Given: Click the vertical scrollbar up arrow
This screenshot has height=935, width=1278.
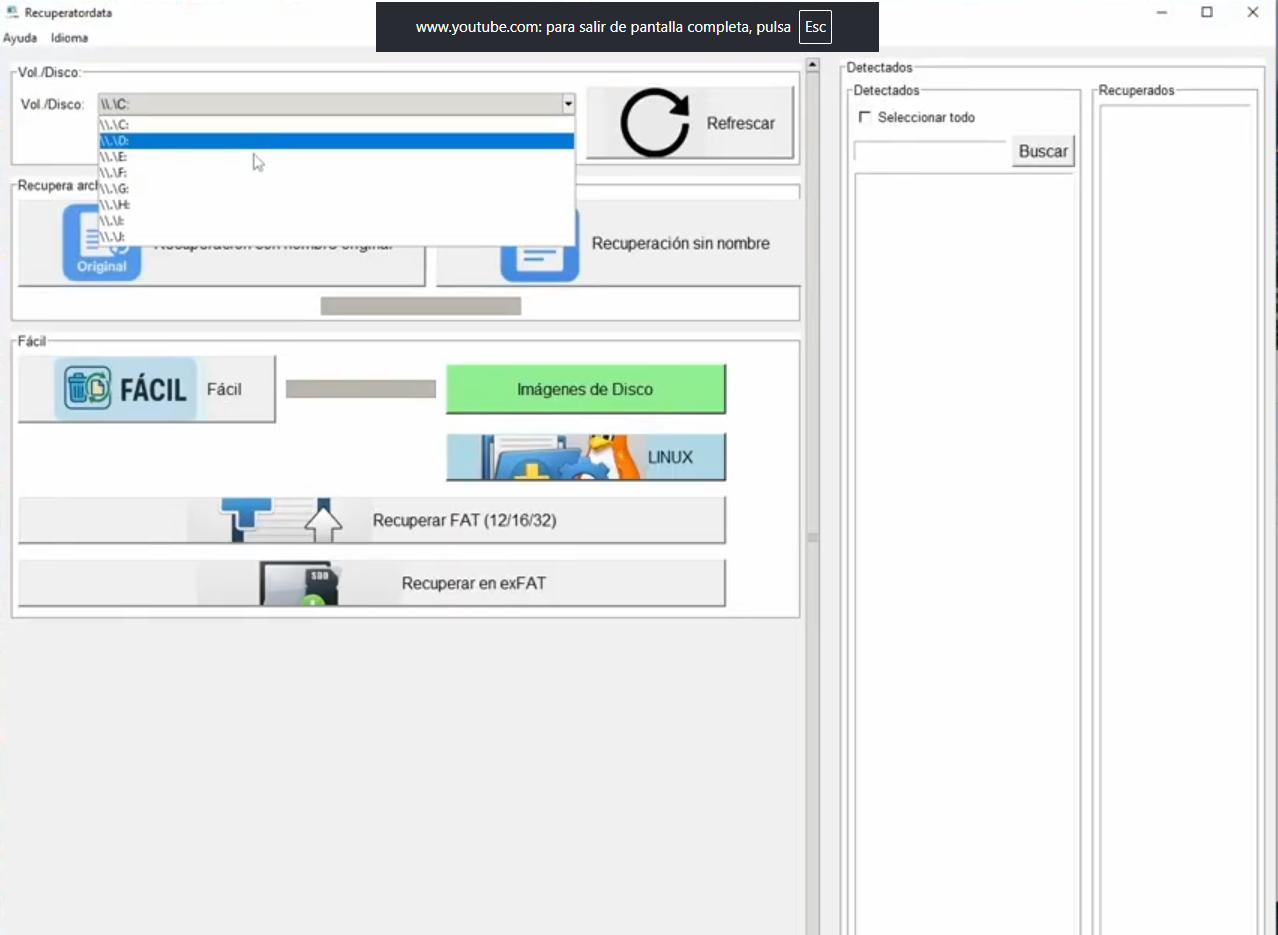Looking at the screenshot, I should click(812, 67).
